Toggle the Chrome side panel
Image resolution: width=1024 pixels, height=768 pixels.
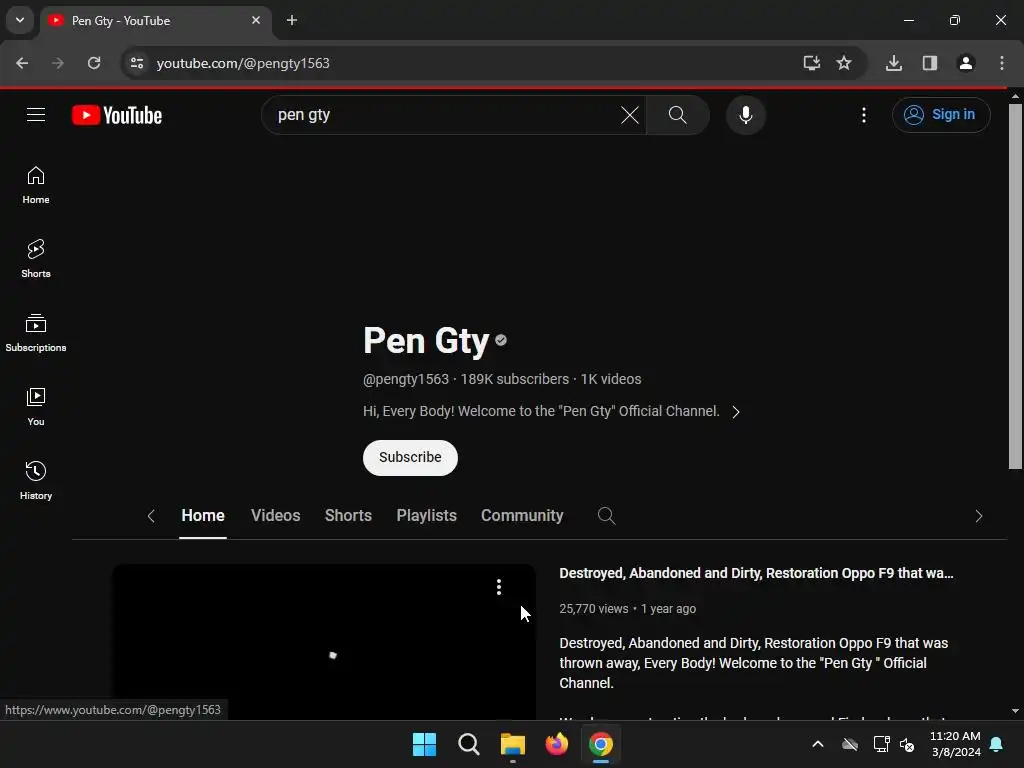point(929,63)
